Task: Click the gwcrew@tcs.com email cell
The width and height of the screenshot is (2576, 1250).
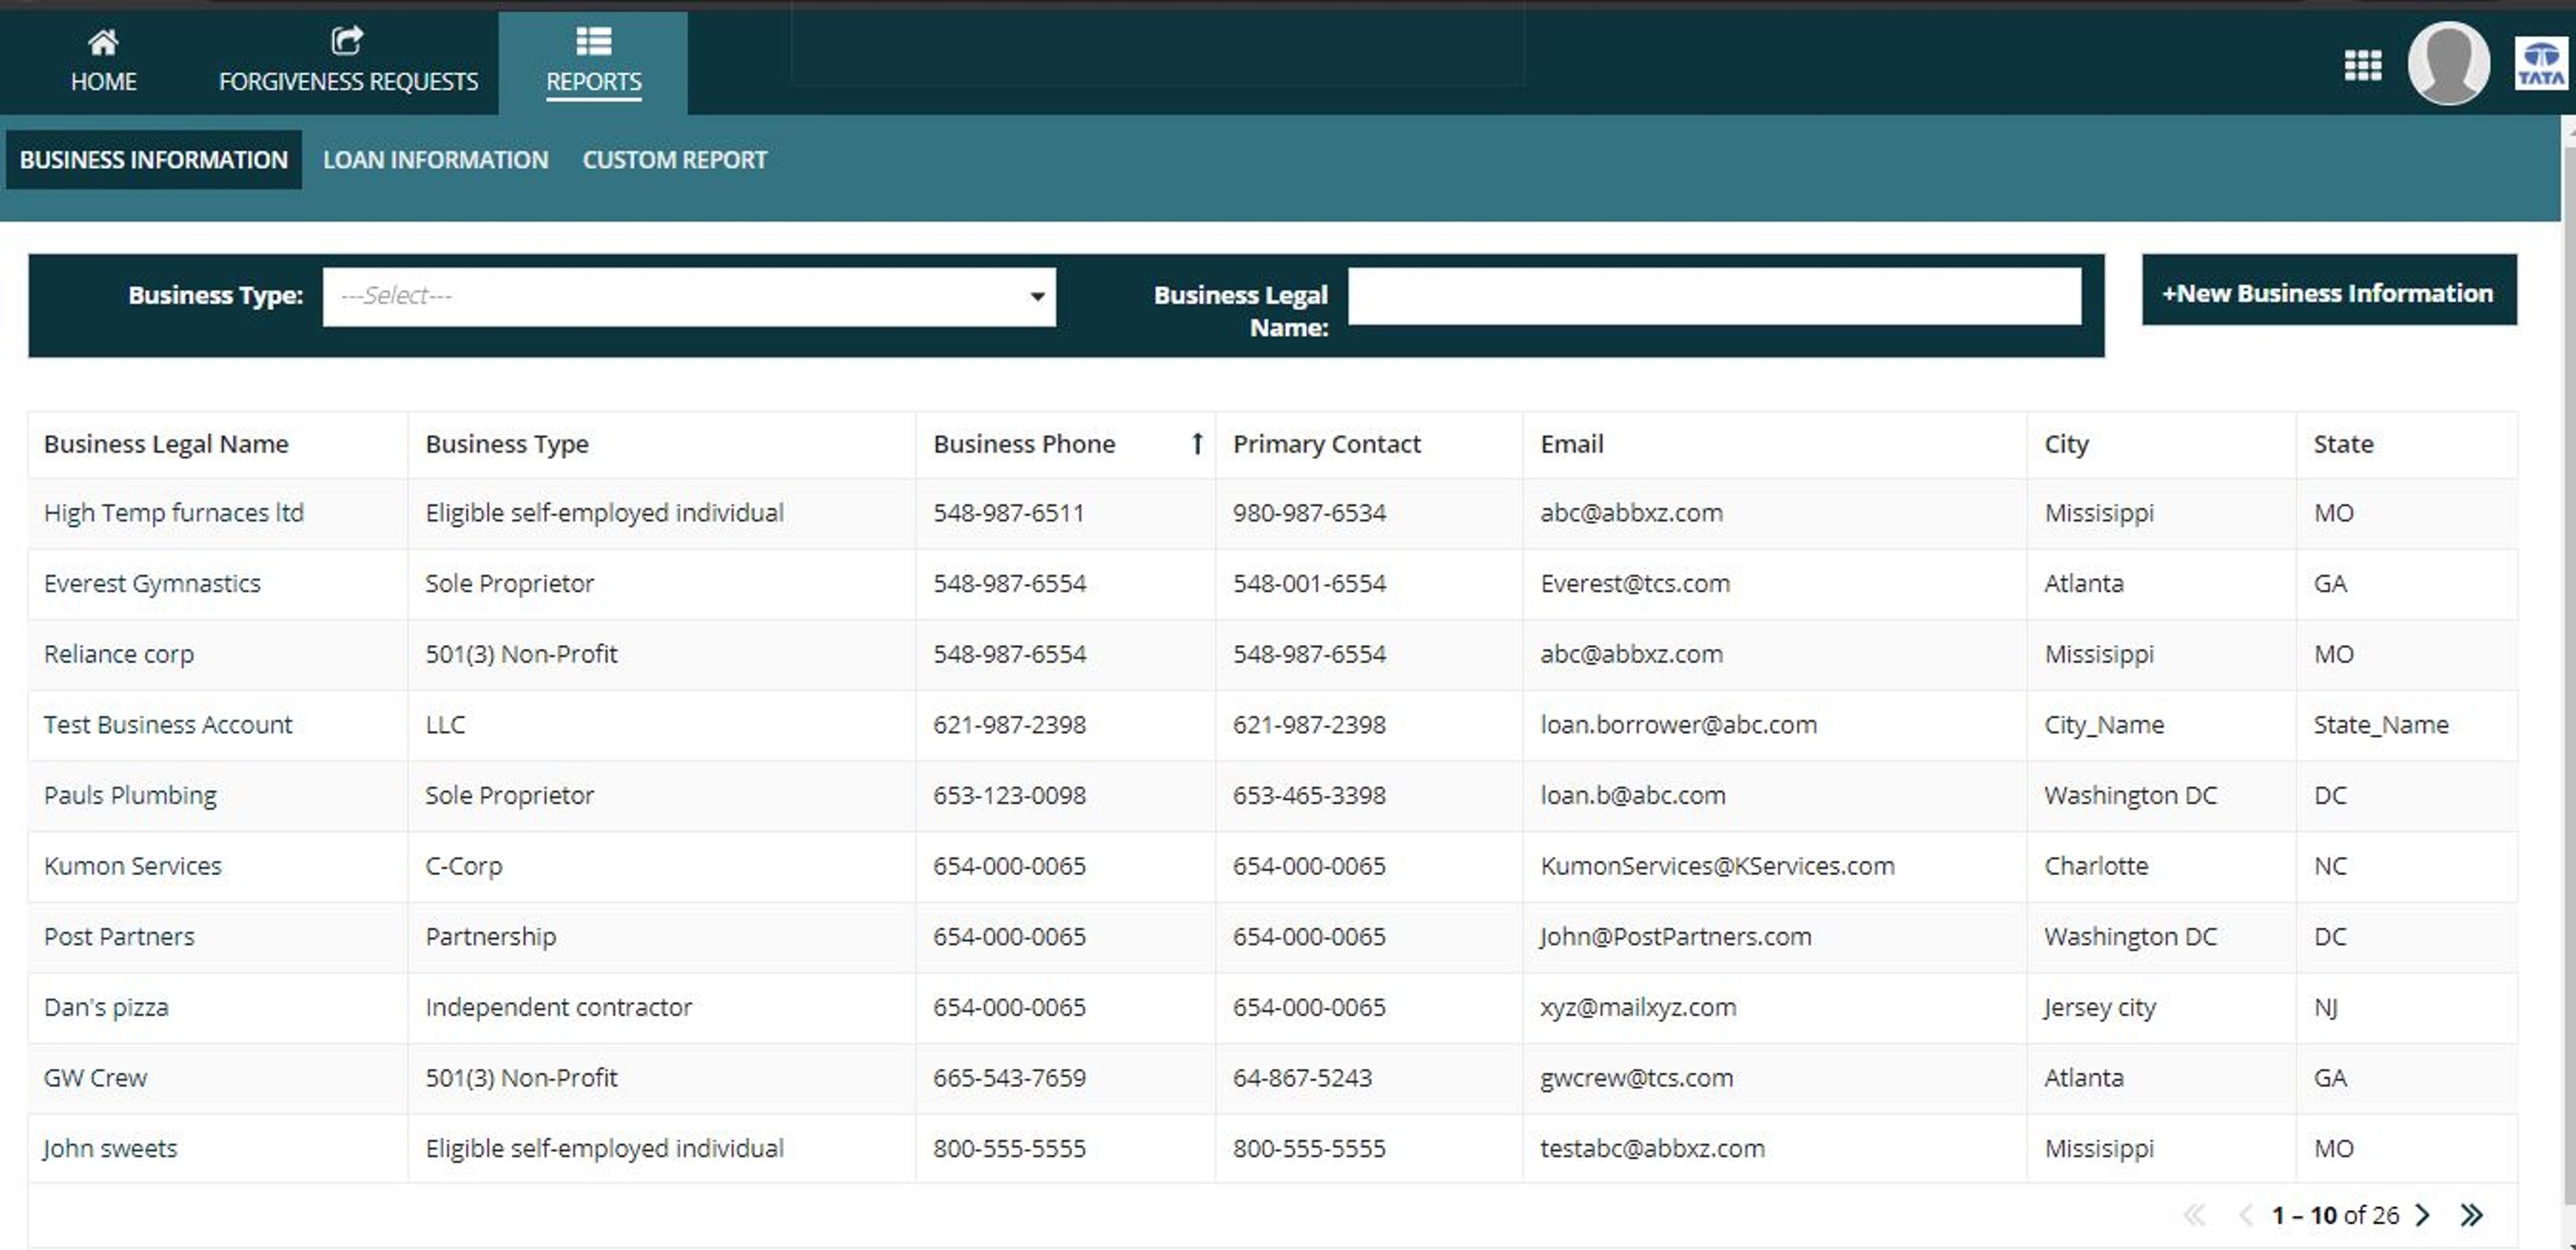Action: pos(1636,1078)
